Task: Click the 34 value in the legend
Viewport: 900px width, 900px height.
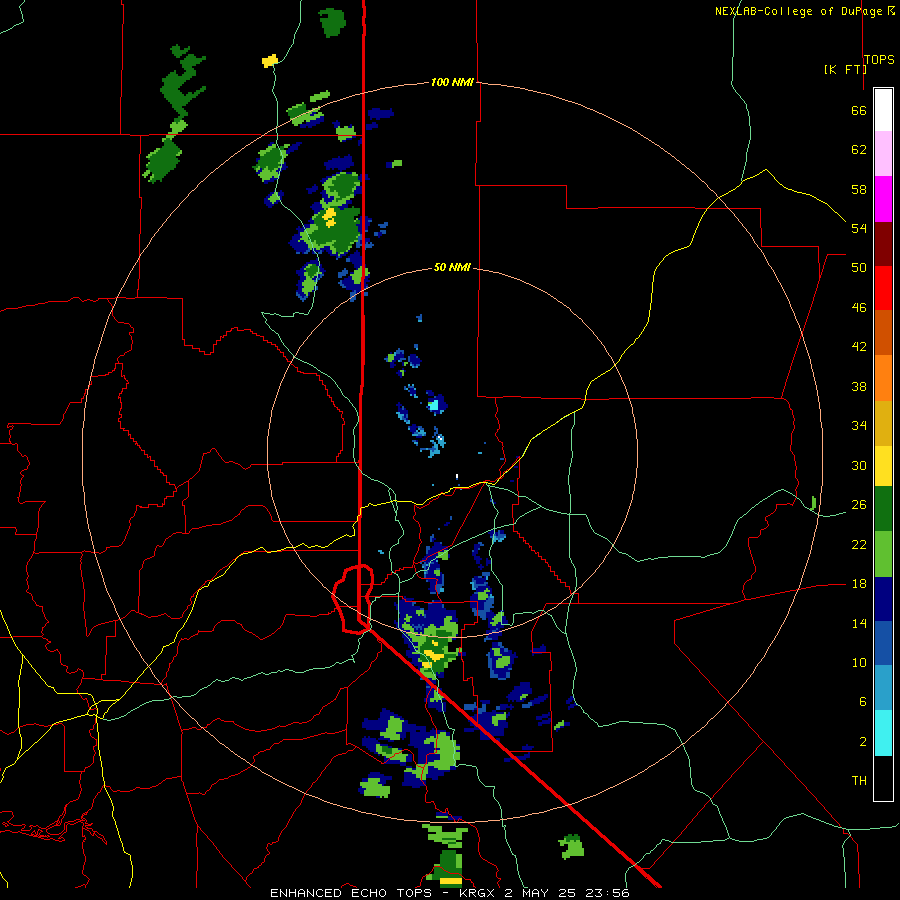Action: (x=859, y=426)
